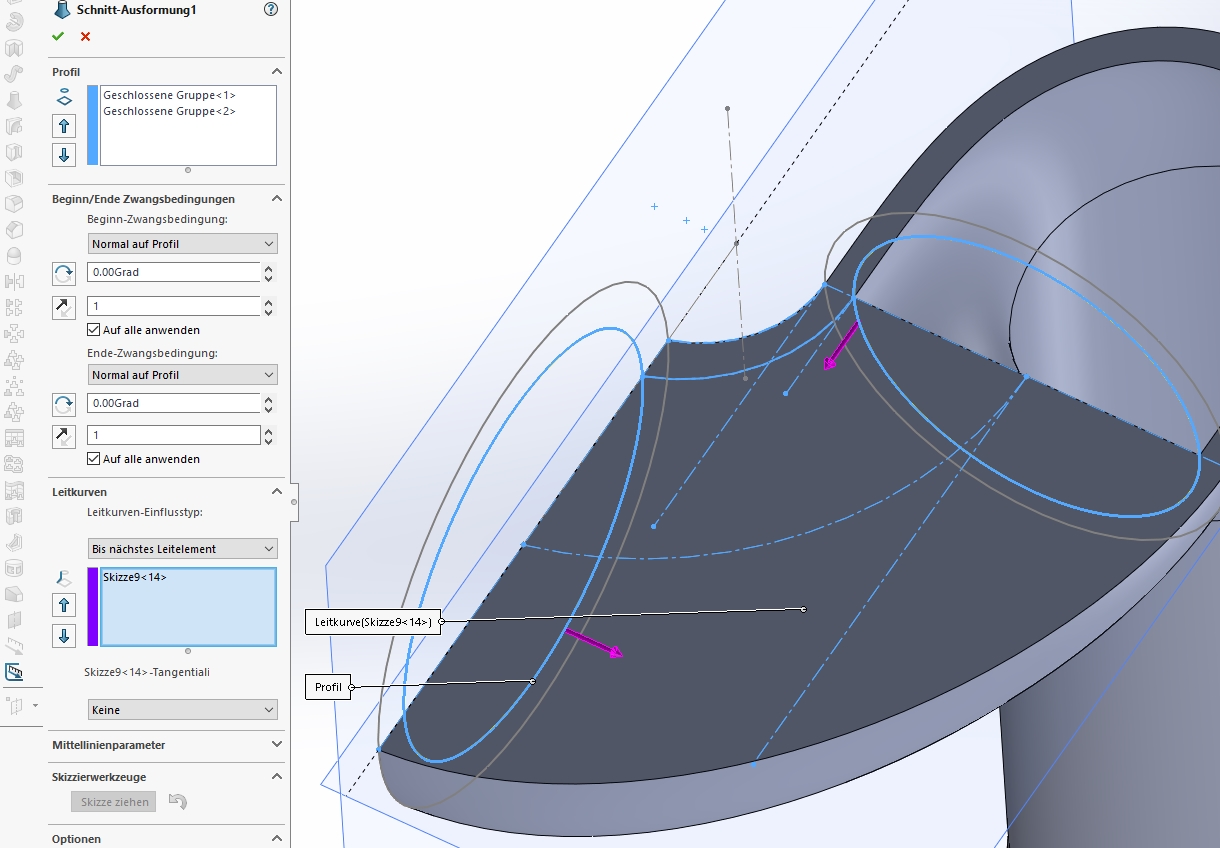Move guide curve up arrow button
This screenshot has width=1220, height=848.
click(x=64, y=605)
